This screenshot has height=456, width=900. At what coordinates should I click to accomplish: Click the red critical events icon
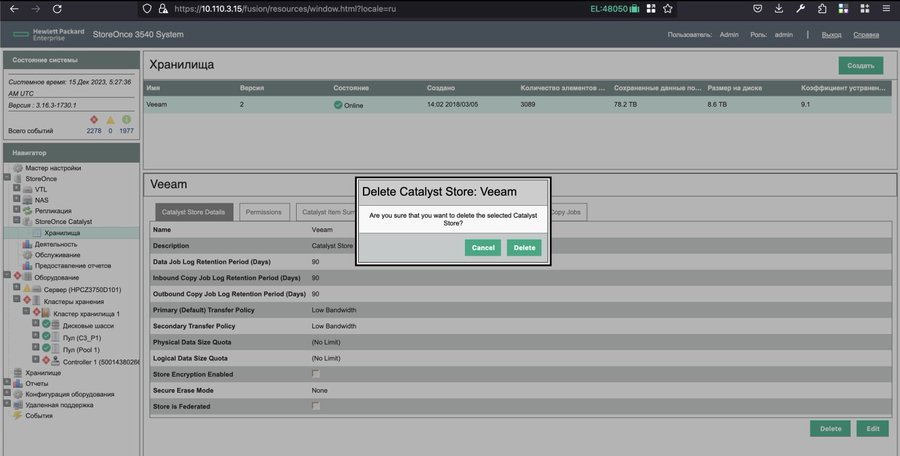click(x=94, y=119)
